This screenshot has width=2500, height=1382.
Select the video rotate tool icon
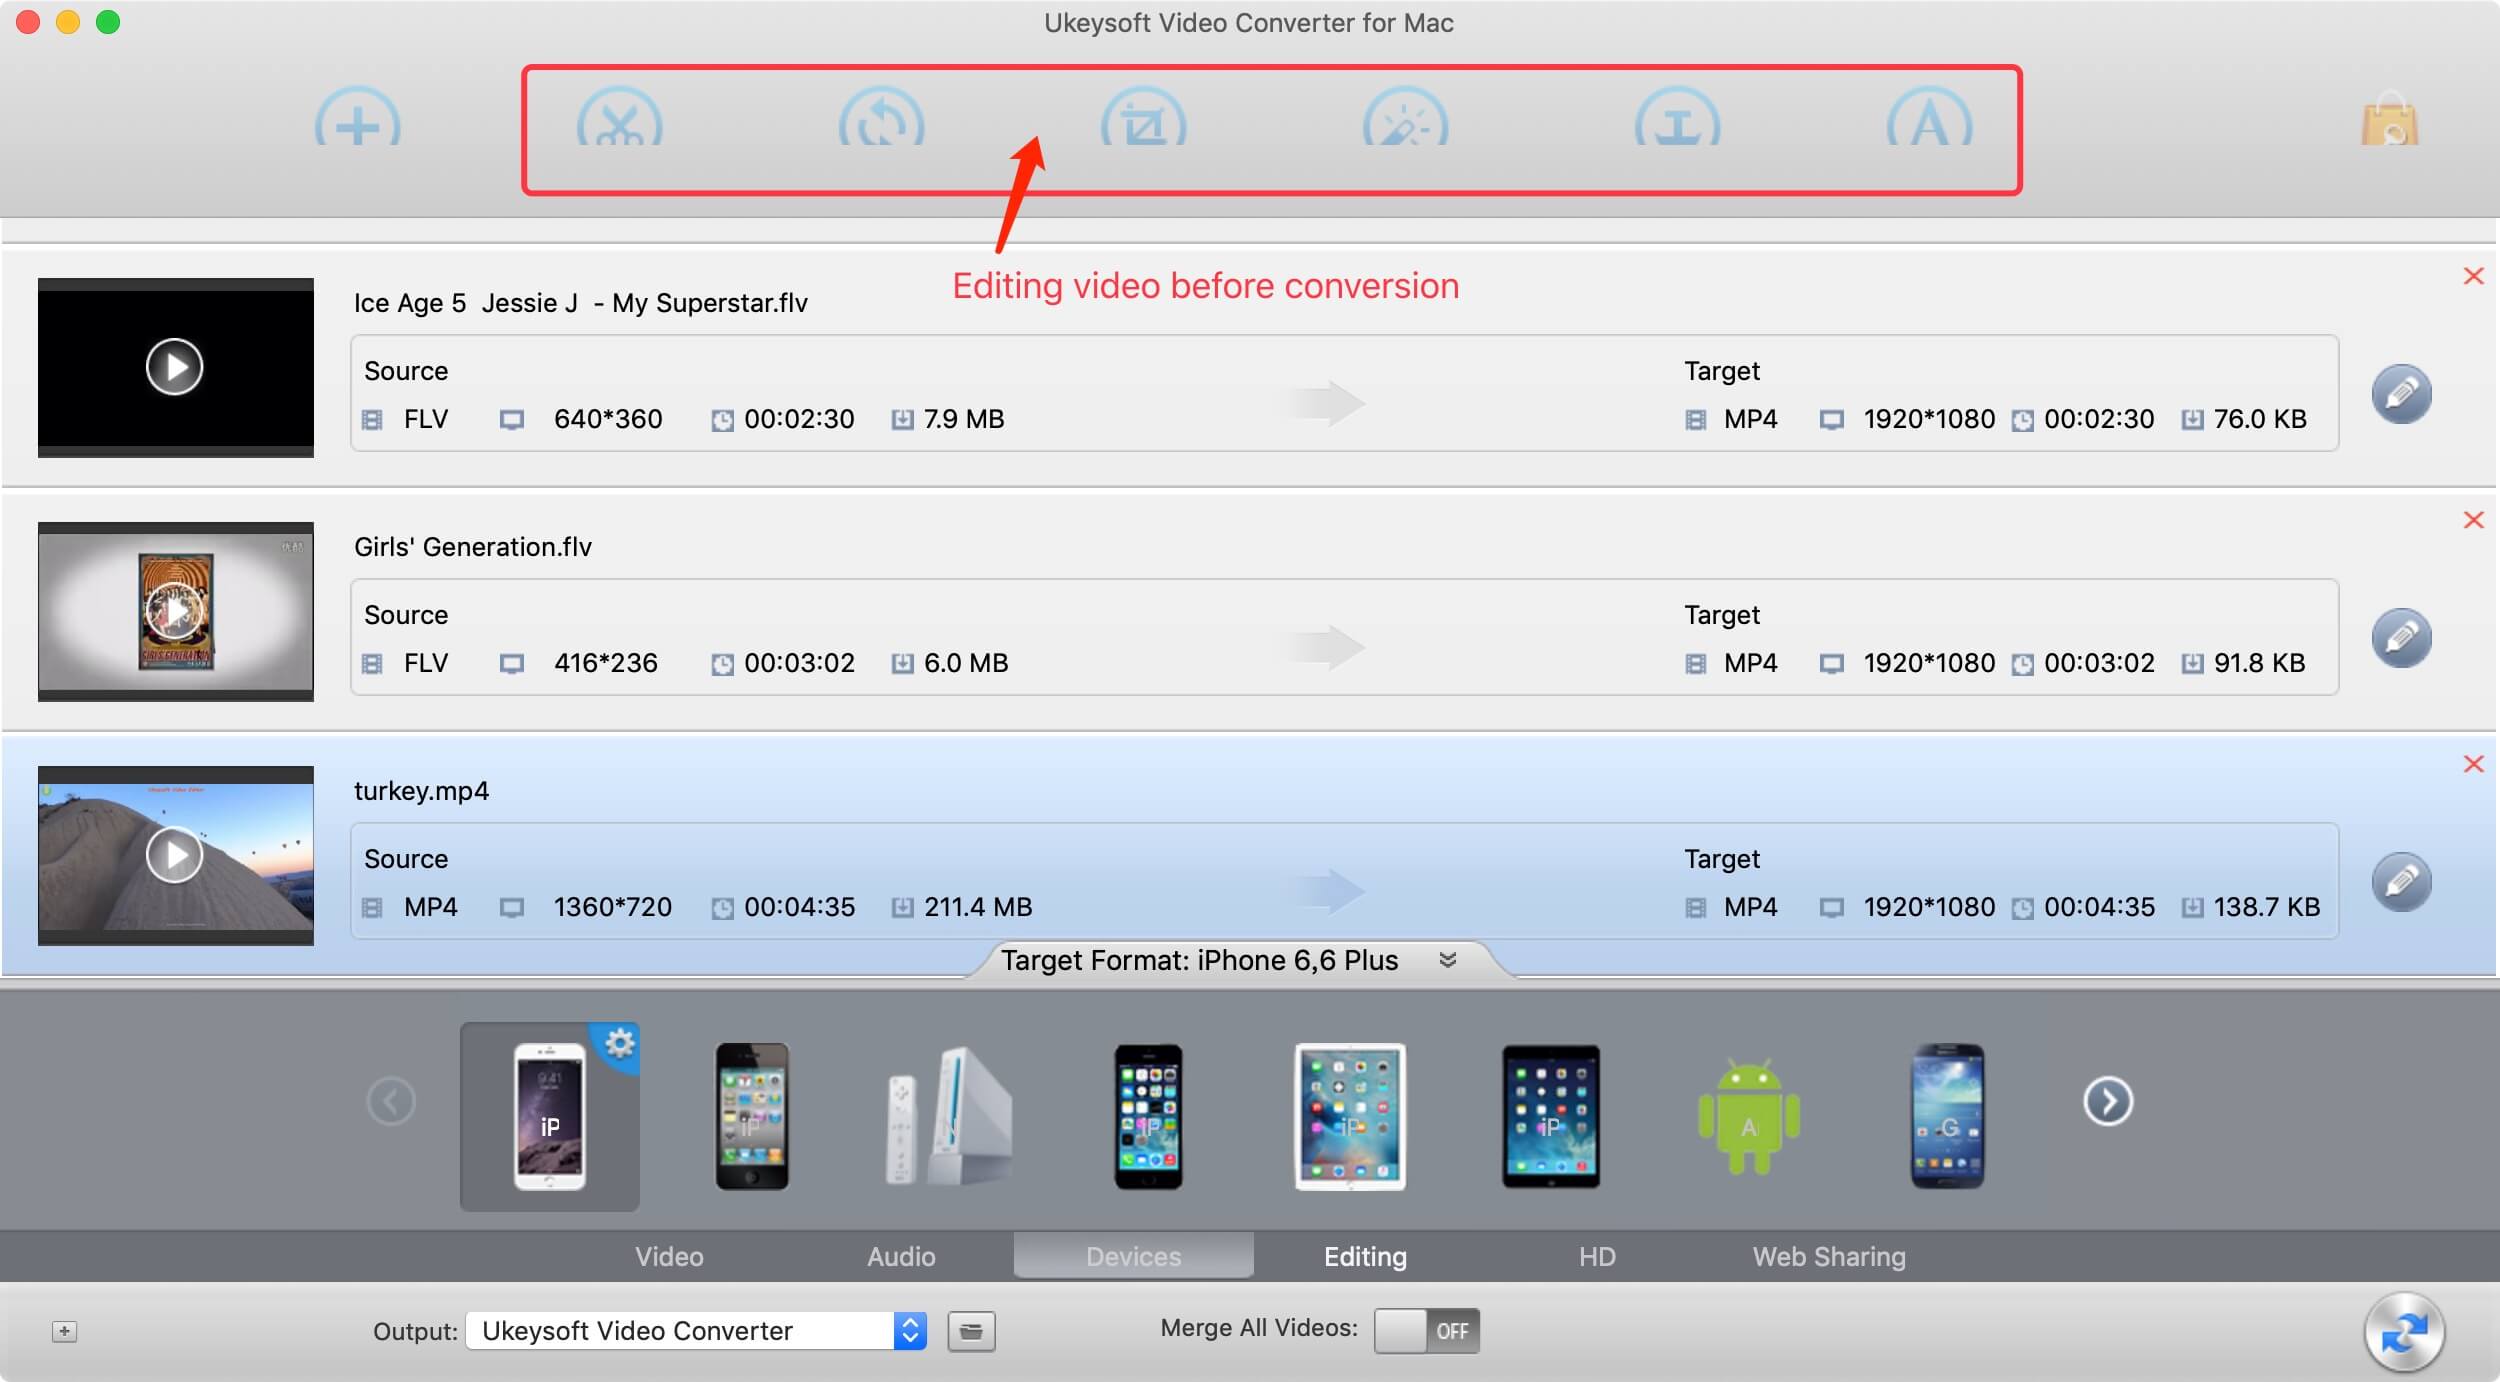pyautogui.click(x=880, y=121)
